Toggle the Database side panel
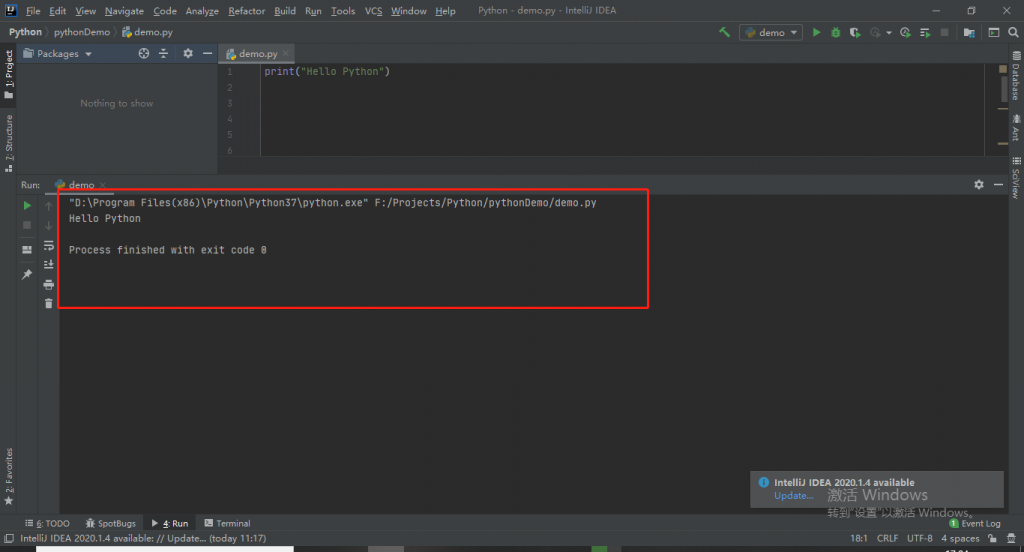Image resolution: width=1024 pixels, height=552 pixels. click(1016, 76)
